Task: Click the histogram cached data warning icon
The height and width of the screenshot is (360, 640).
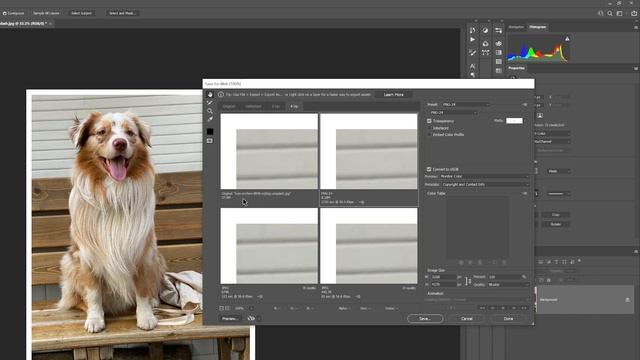Action: point(567,39)
